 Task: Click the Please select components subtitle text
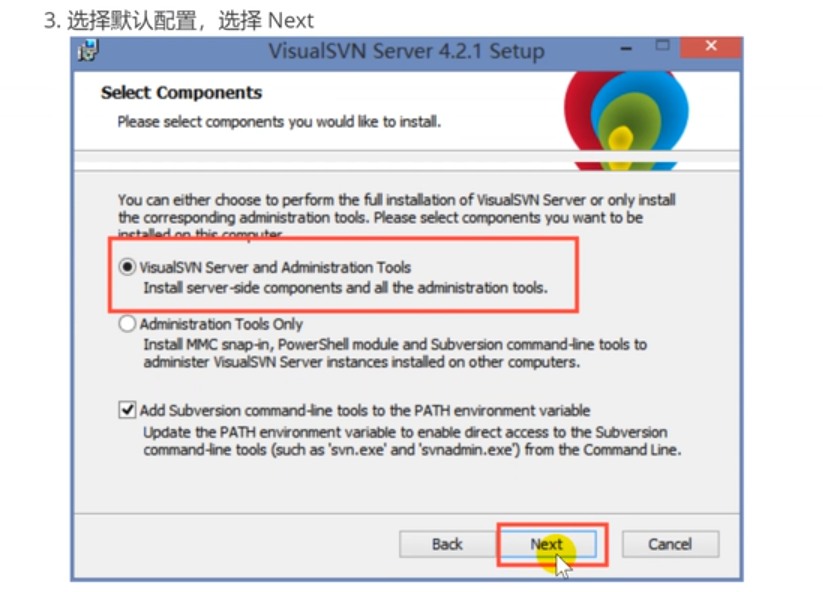[279, 122]
